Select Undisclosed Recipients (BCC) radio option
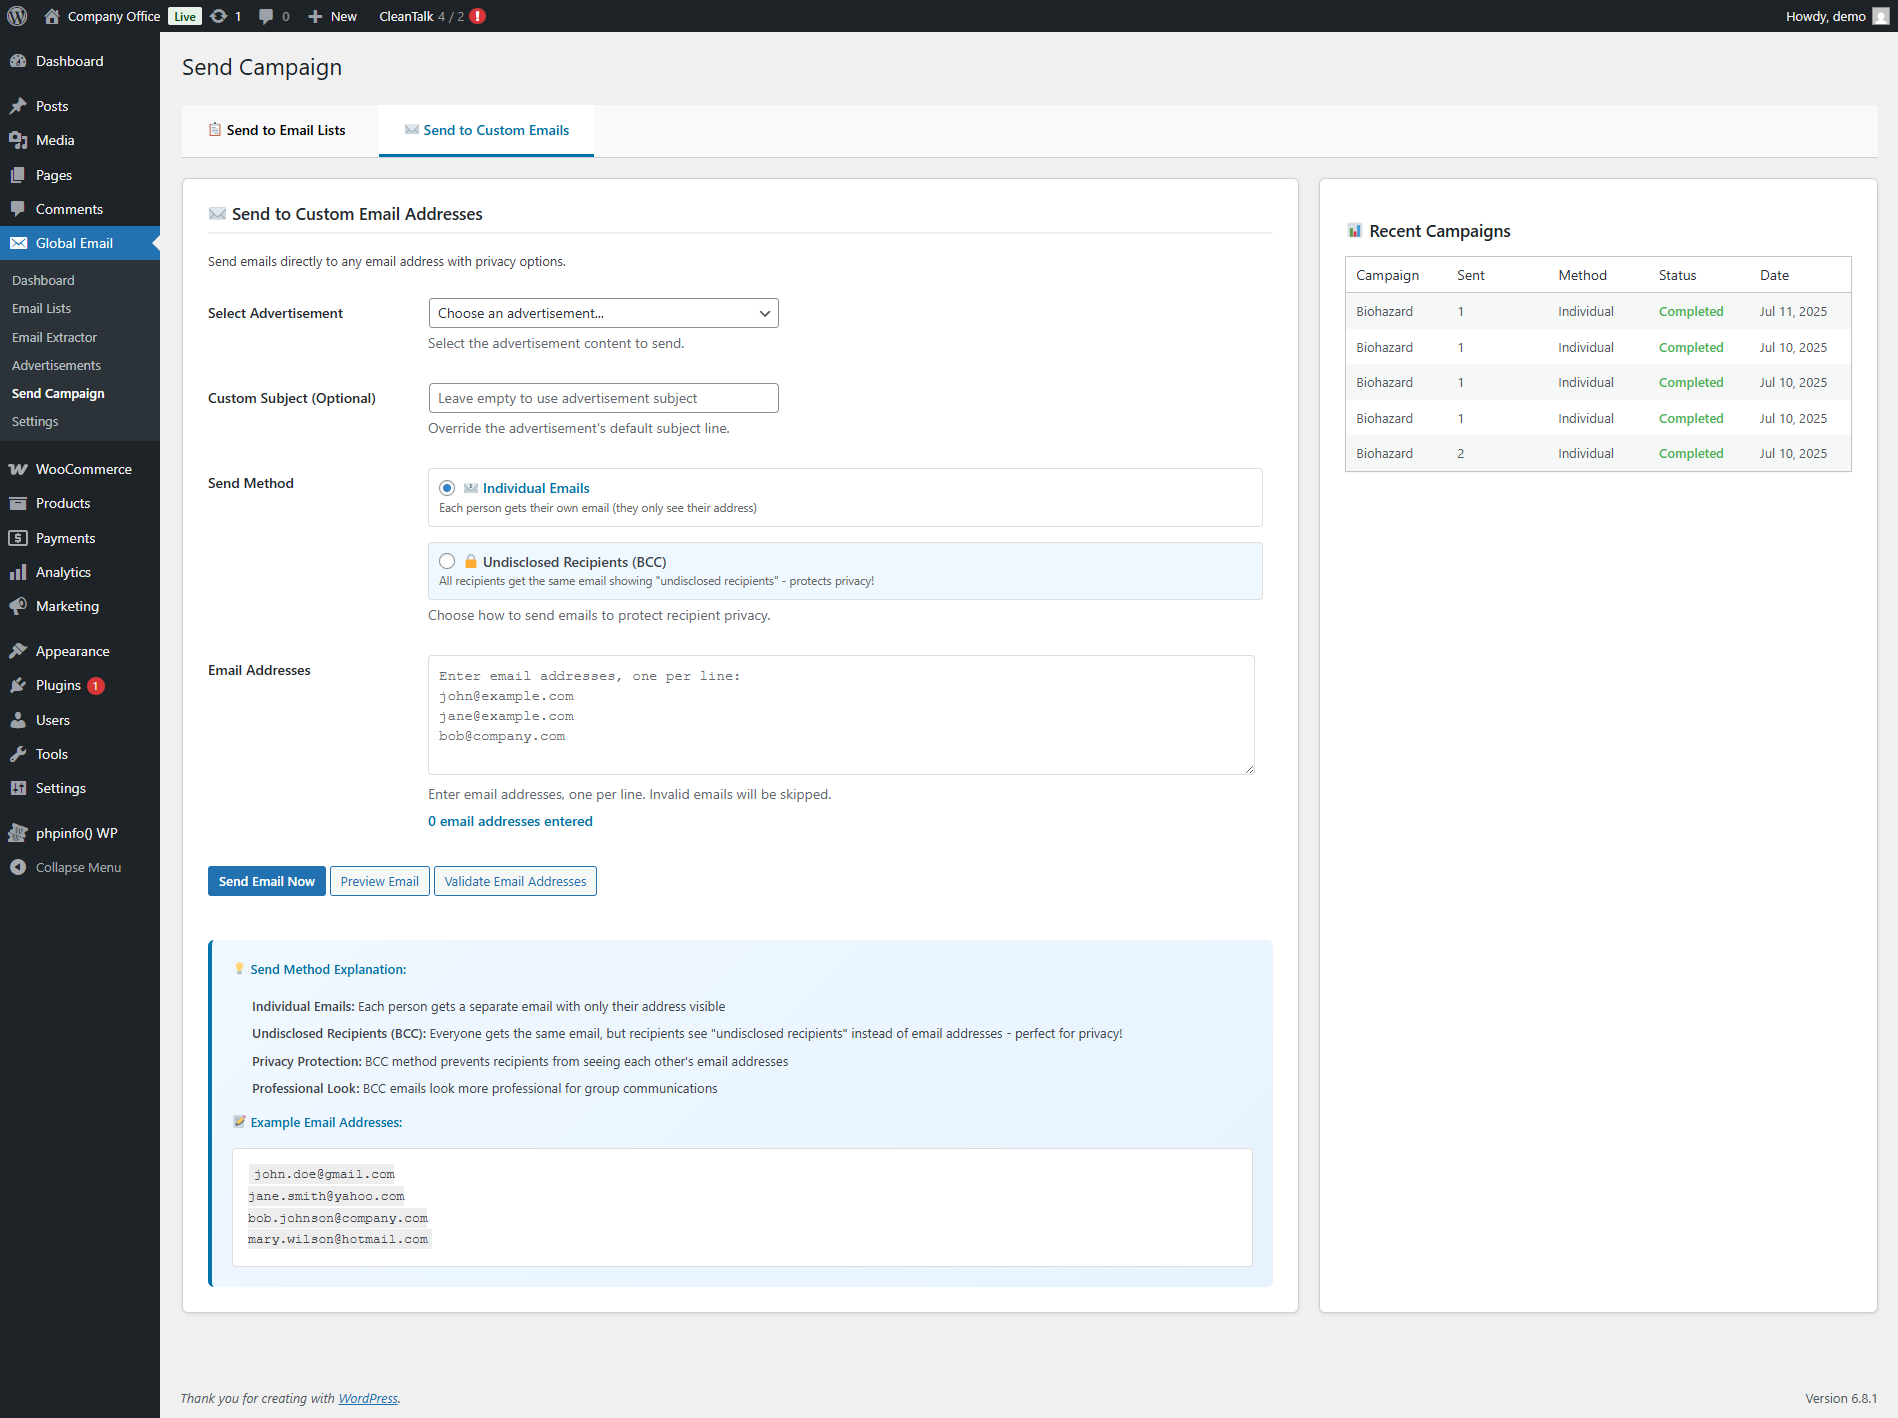This screenshot has width=1898, height=1418. [447, 562]
